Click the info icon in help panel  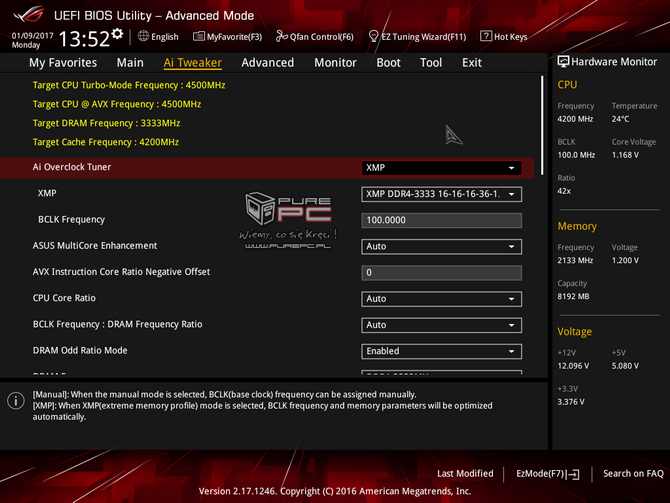pyautogui.click(x=16, y=401)
